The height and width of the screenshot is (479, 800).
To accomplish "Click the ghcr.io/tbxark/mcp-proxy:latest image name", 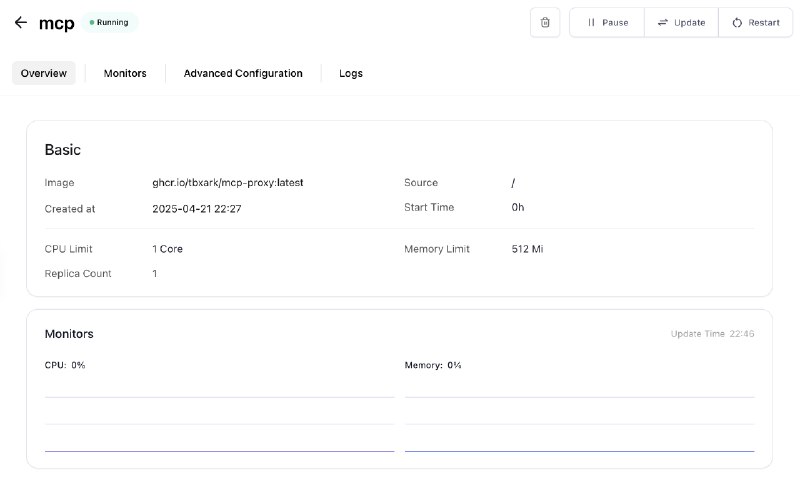I will [x=227, y=183].
